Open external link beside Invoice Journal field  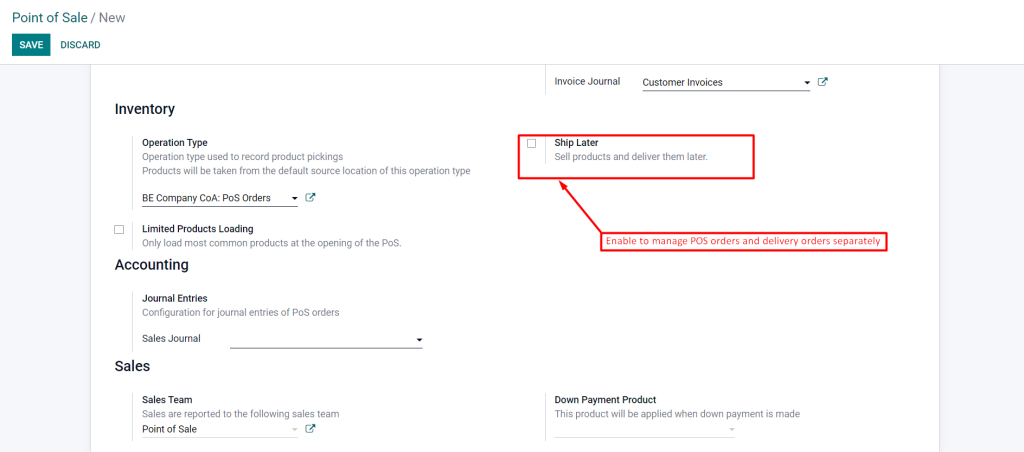pos(823,82)
